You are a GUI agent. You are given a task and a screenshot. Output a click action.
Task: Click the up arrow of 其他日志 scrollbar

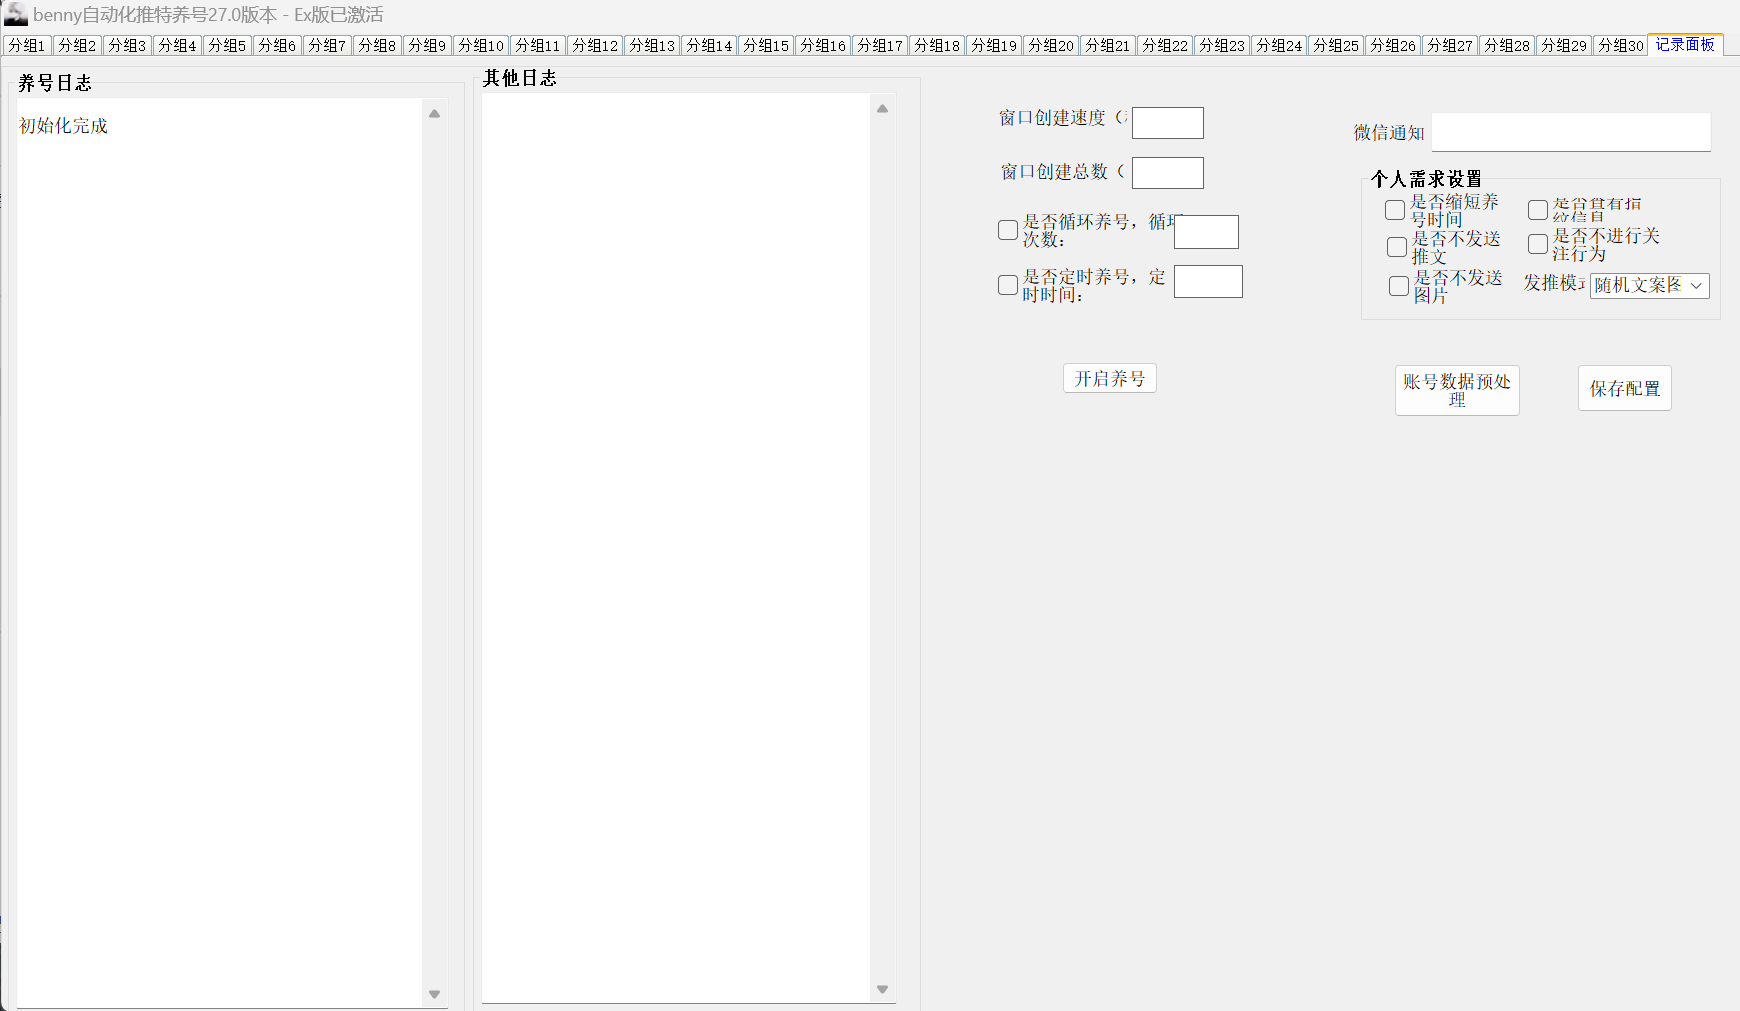[882, 109]
